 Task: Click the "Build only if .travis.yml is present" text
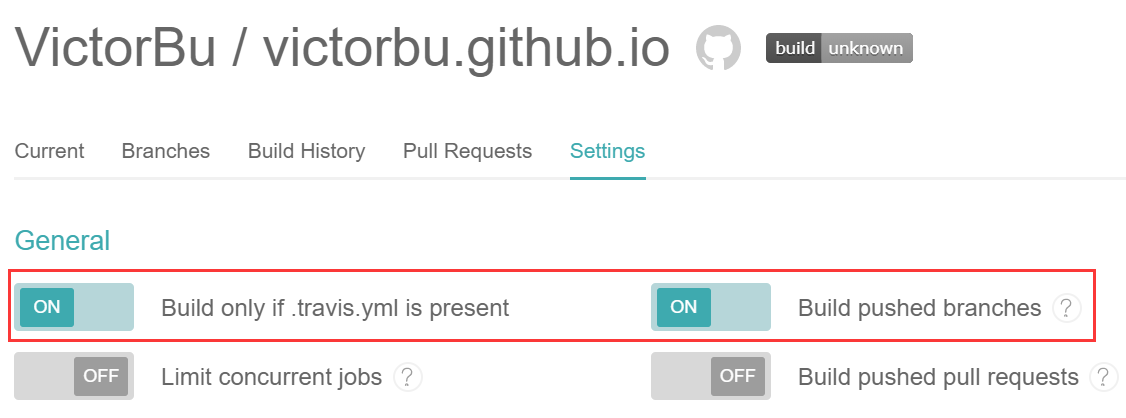[x=335, y=308]
